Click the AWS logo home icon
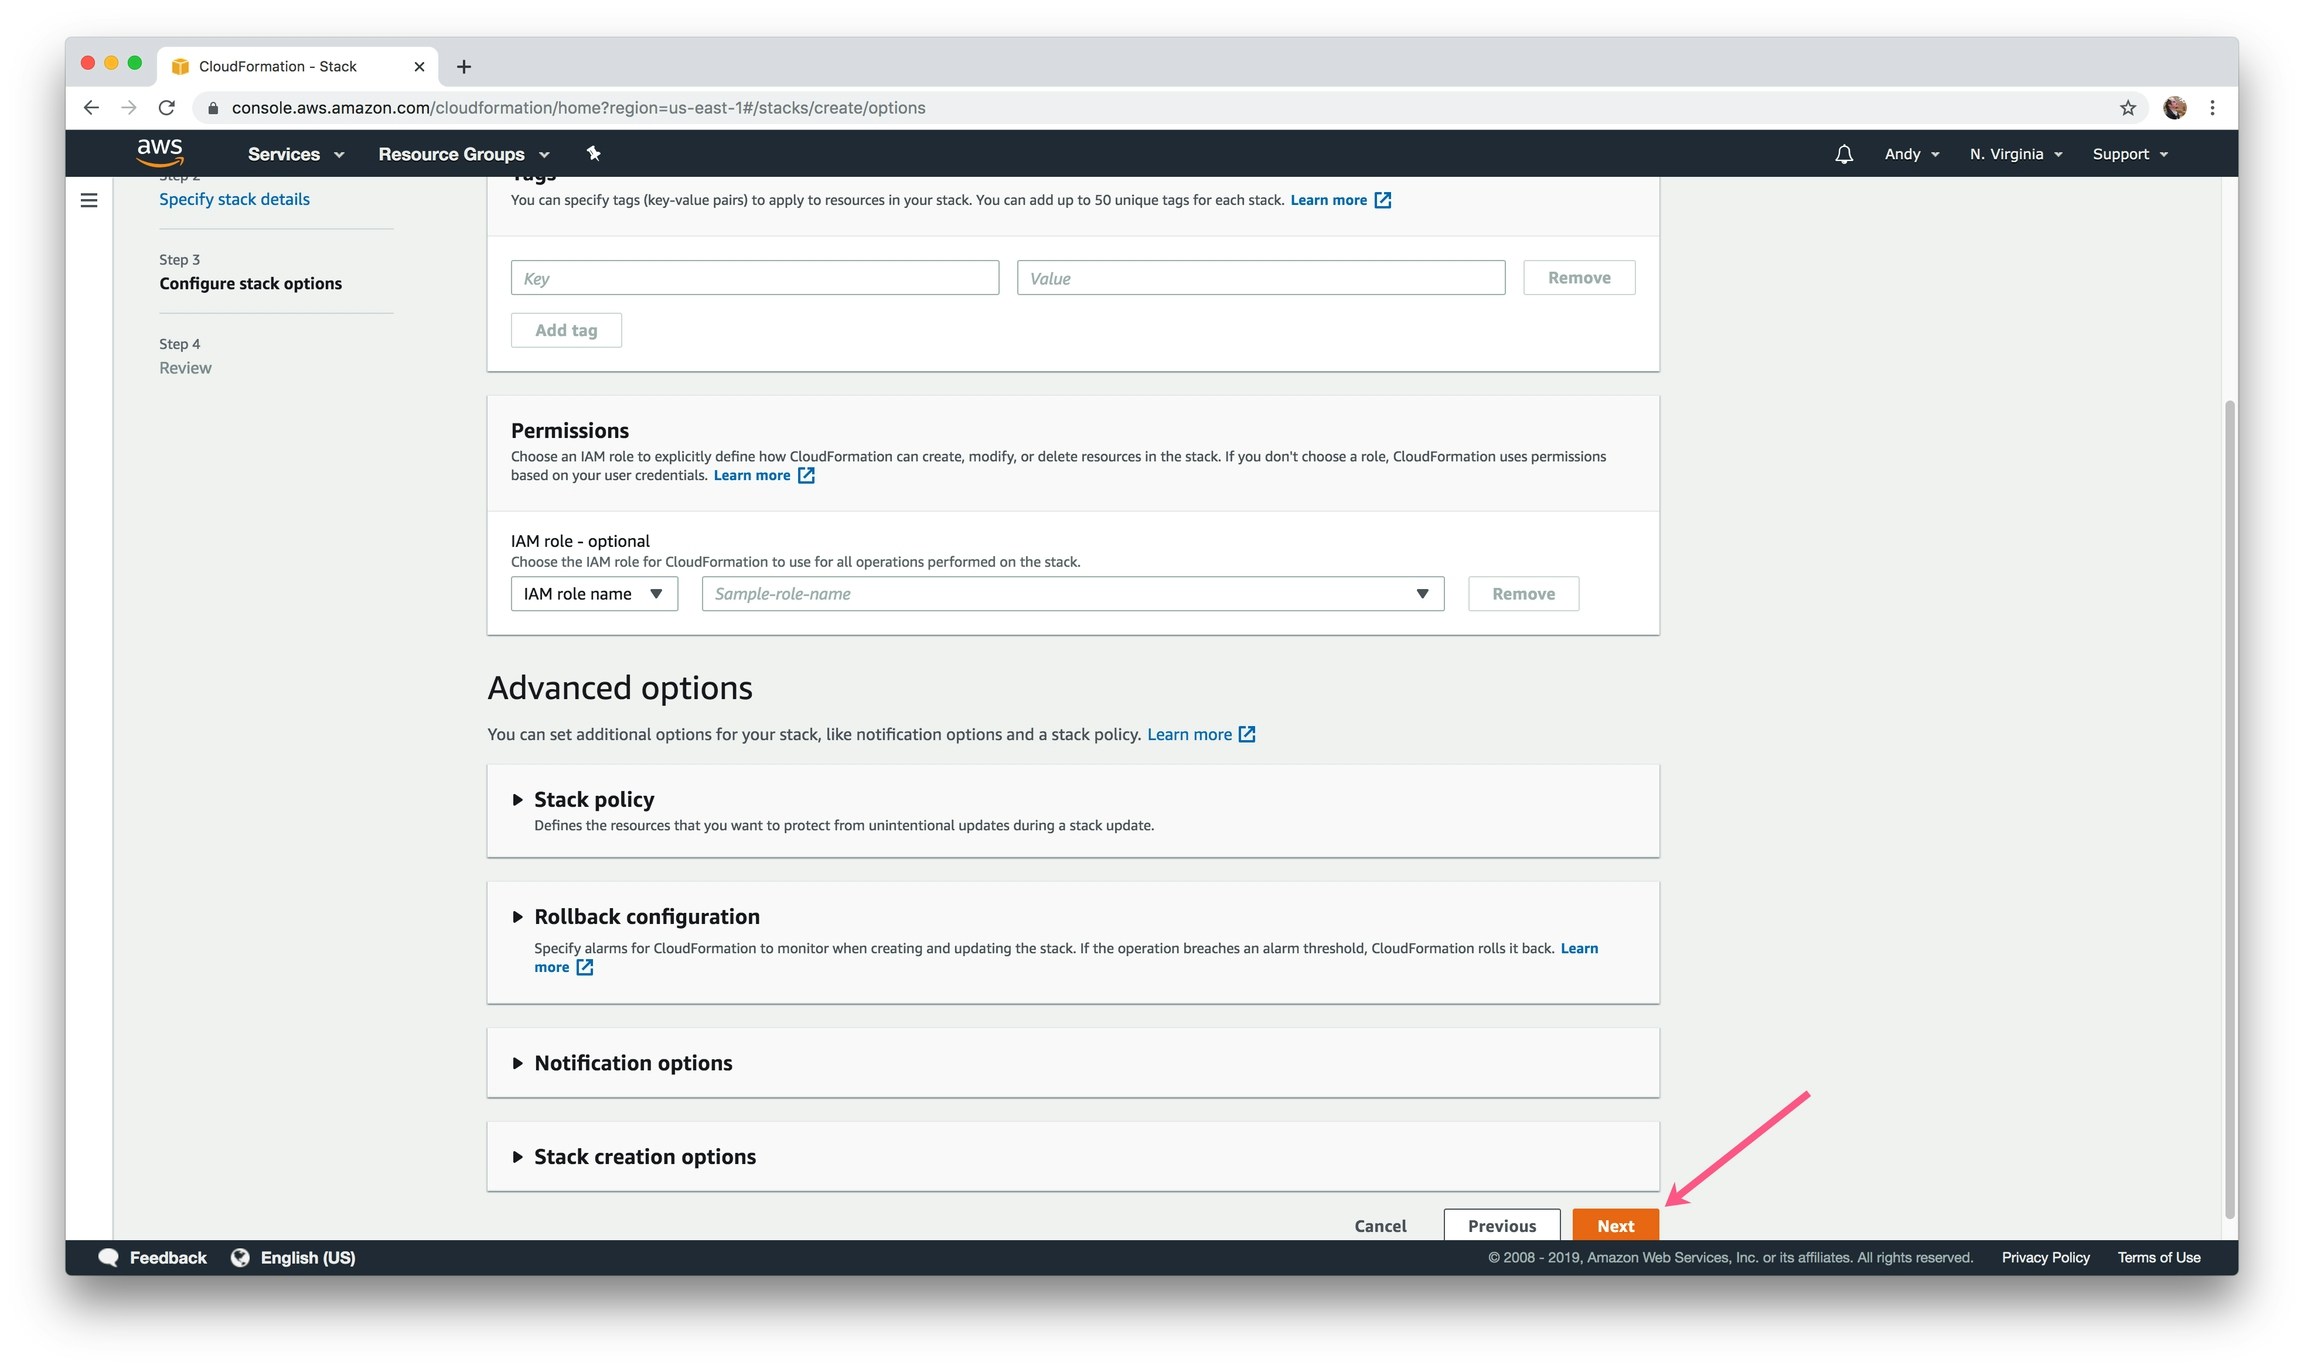Screen dimensions: 2304x1369 160,152
